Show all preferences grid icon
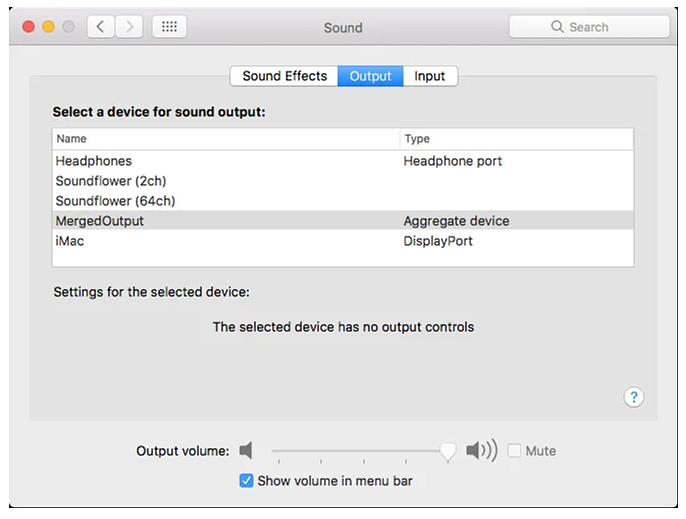This screenshot has height=519, width=686. [x=169, y=27]
